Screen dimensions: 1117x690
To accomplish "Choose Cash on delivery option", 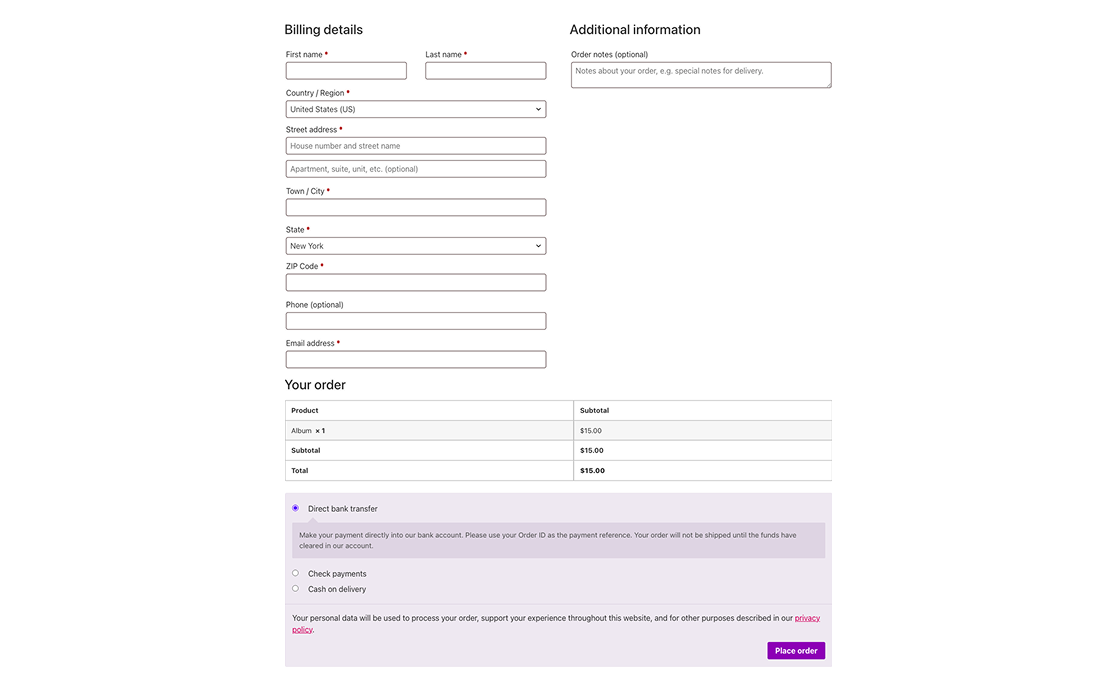I will (x=295, y=588).
